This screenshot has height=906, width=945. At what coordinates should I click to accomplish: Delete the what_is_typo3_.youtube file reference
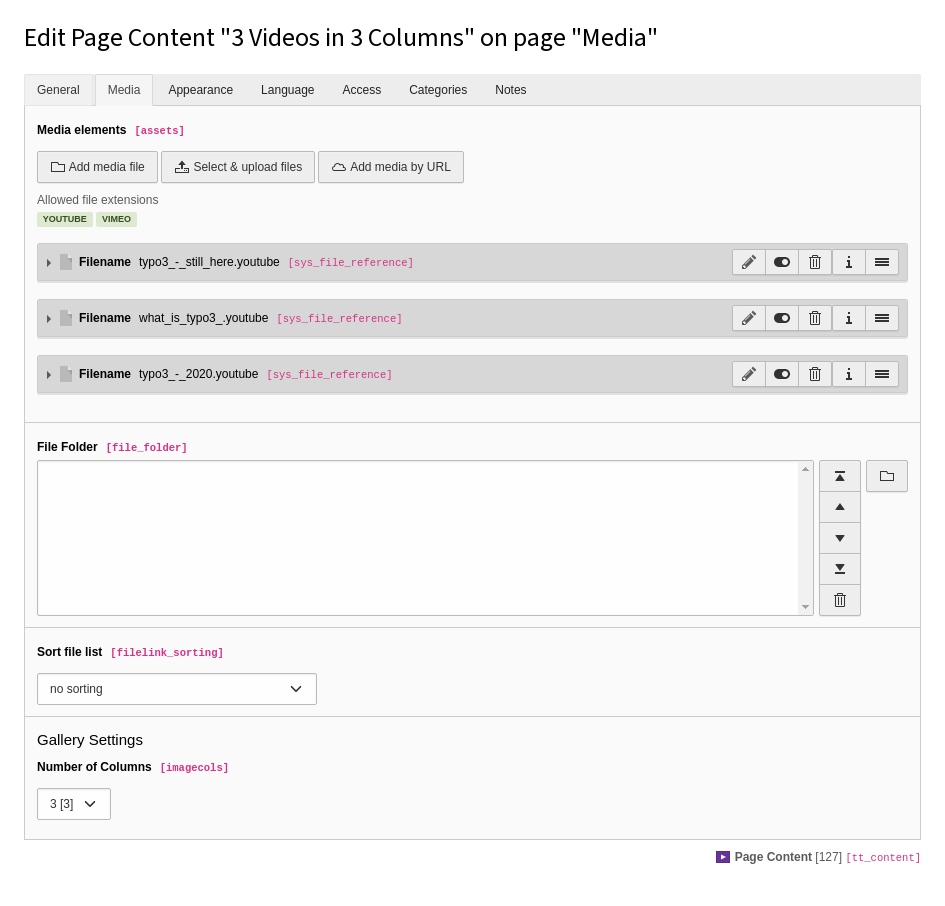[x=815, y=318]
